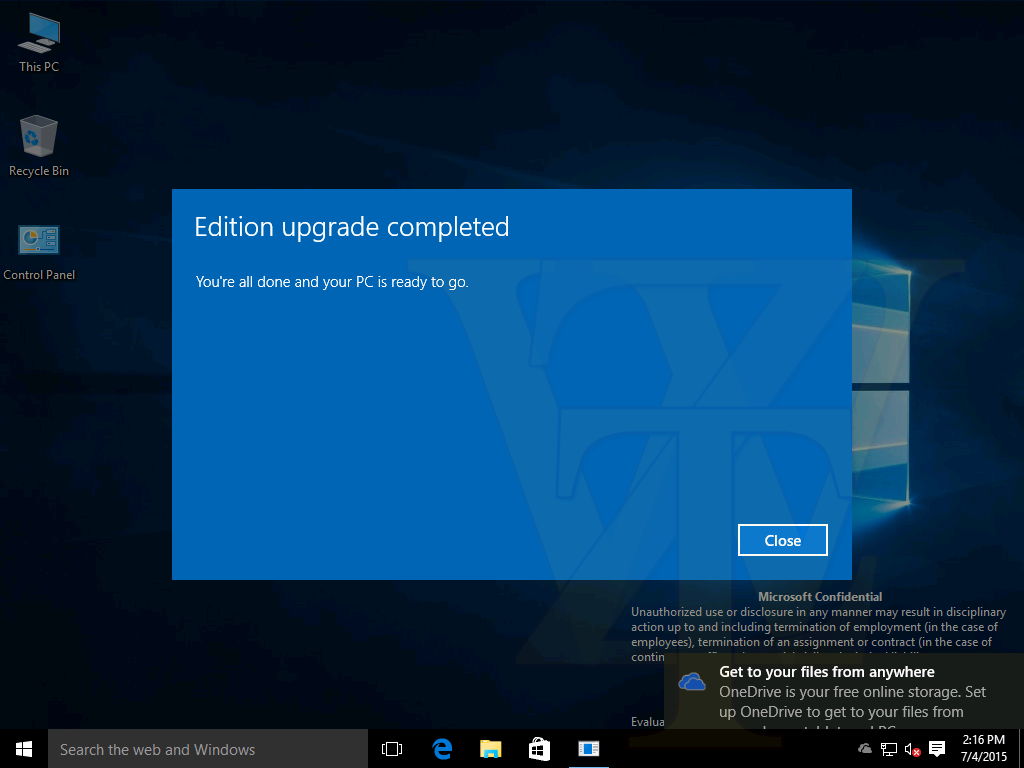Launch Microsoft Edge from the taskbar
This screenshot has width=1024, height=768.
[442, 748]
